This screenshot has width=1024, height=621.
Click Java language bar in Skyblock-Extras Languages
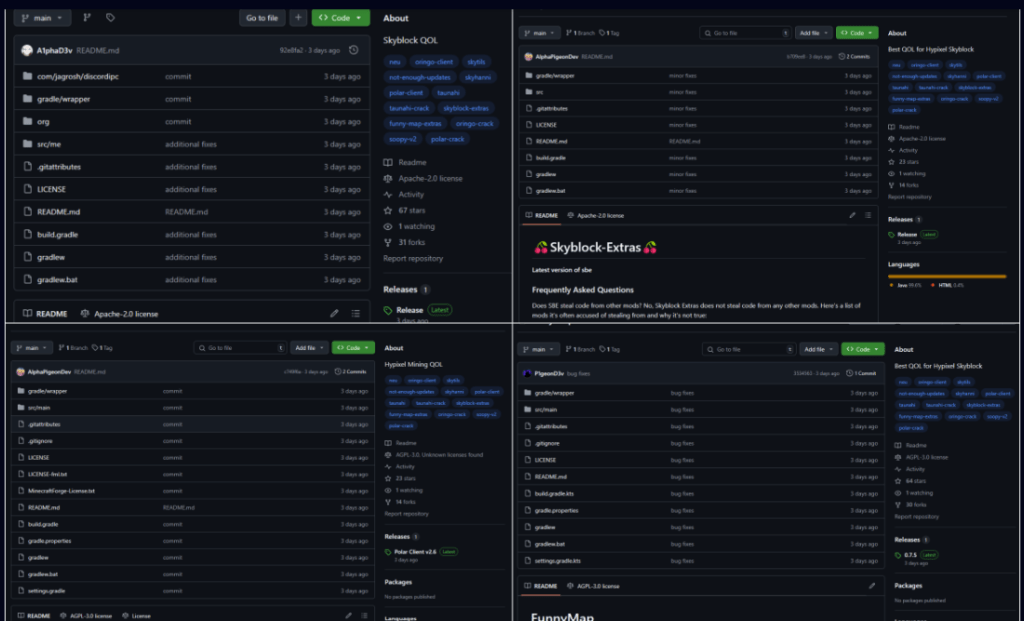tap(946, 276)
